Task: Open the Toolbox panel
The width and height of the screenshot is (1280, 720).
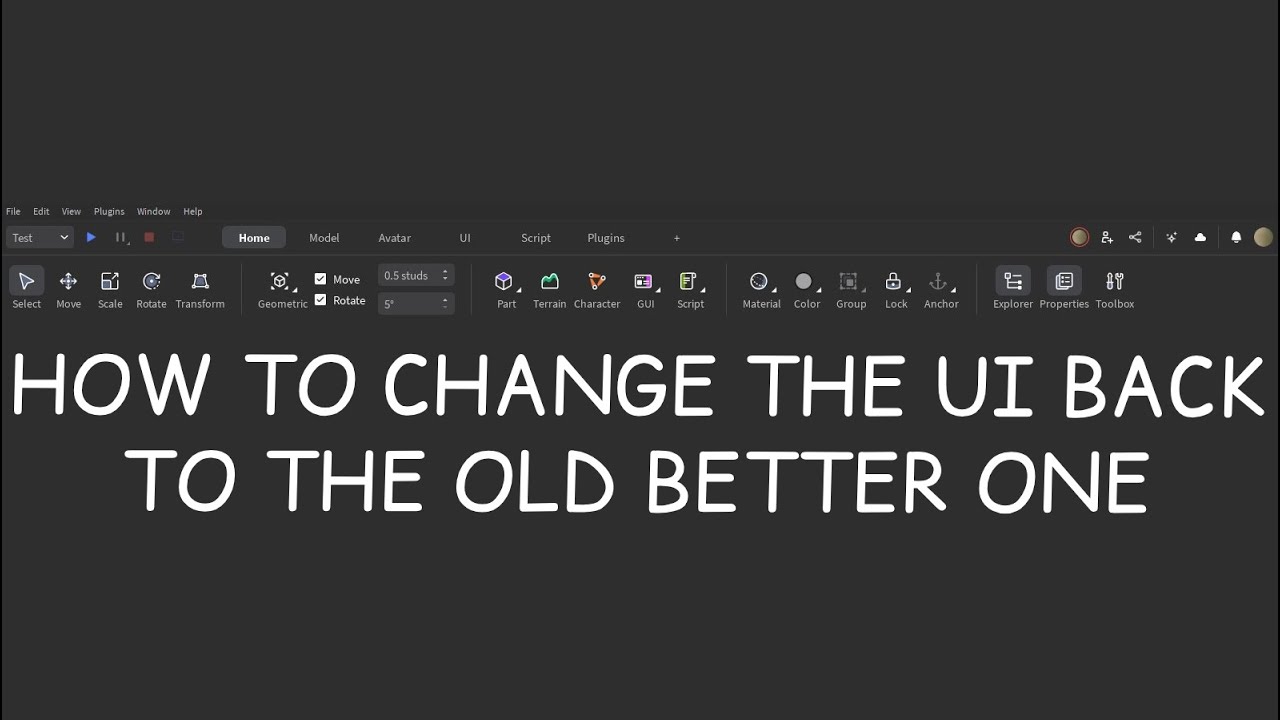Action: click(x=1114, y=289)
